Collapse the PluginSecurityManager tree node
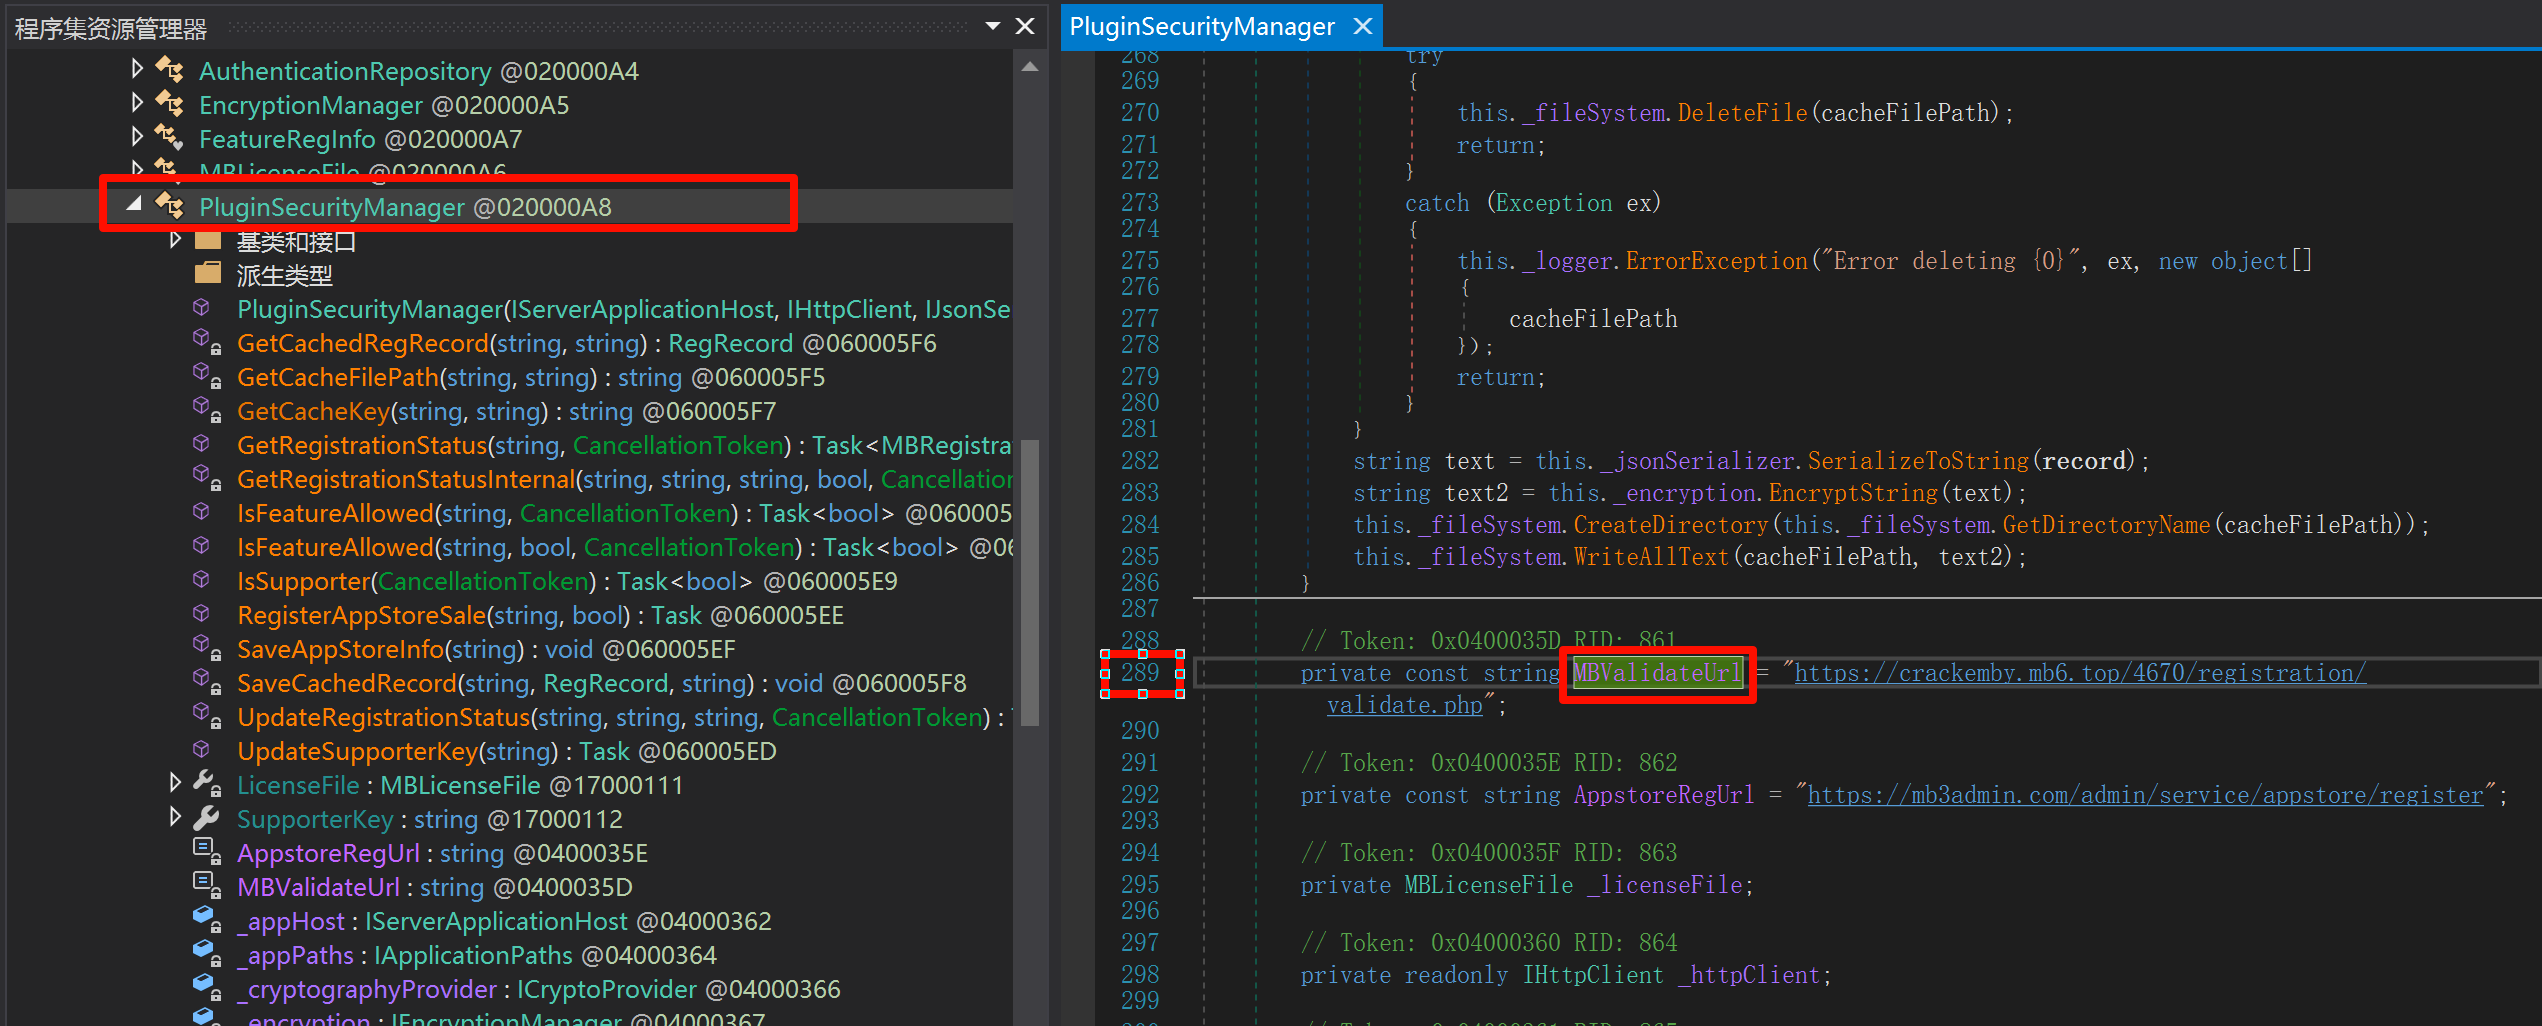Image resolution: width=2542 pixels, height=1026 pixels. (x=134, y=205)
